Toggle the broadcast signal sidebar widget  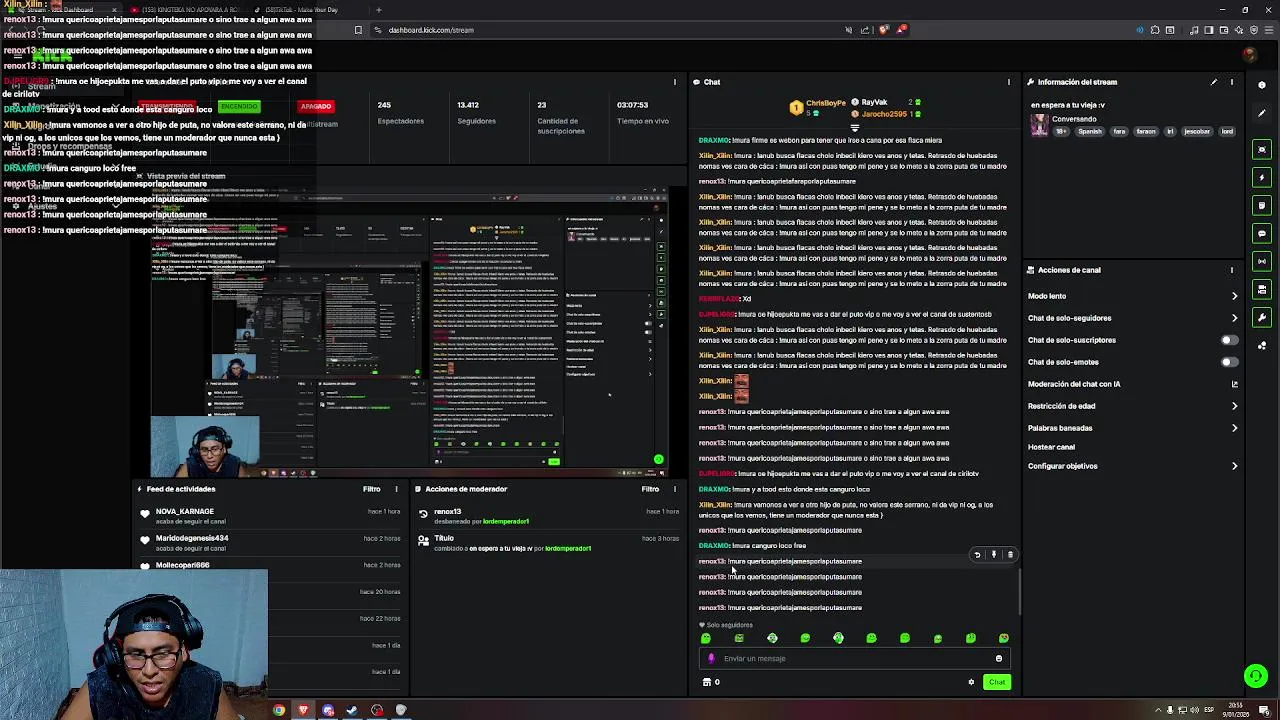[x=1262, y=261]
